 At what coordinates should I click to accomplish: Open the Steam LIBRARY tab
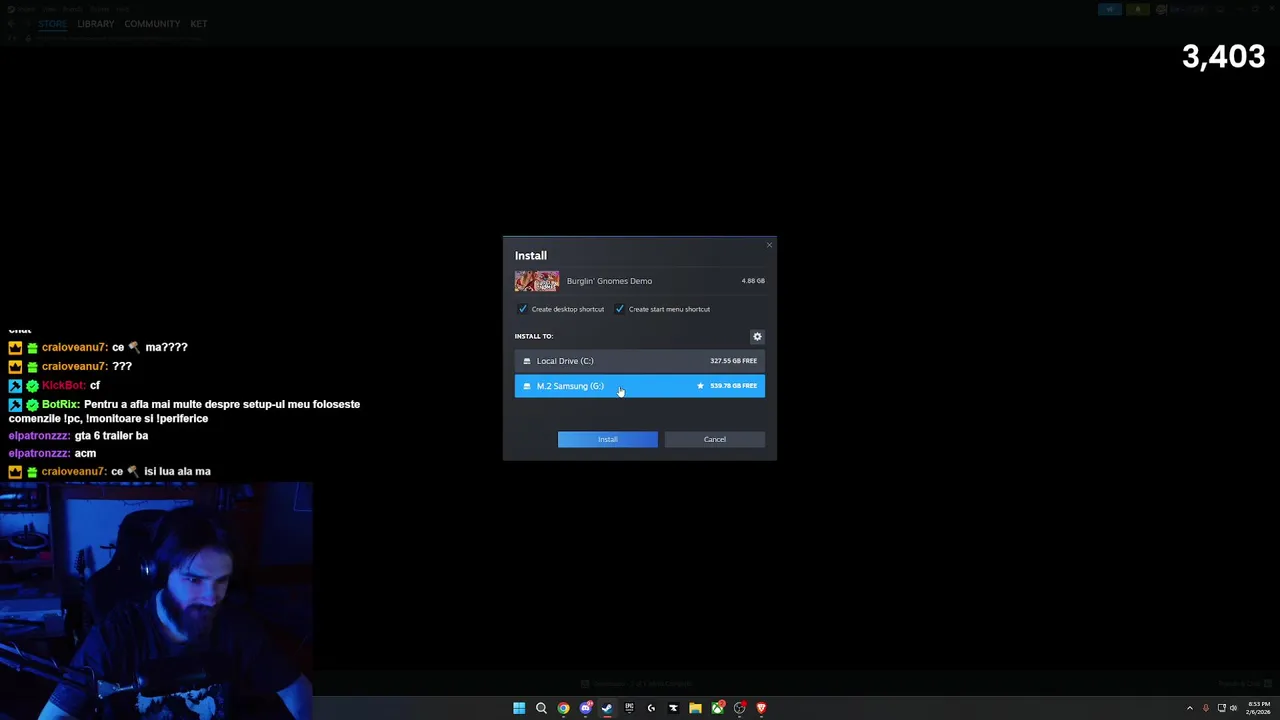click(96, 24)
